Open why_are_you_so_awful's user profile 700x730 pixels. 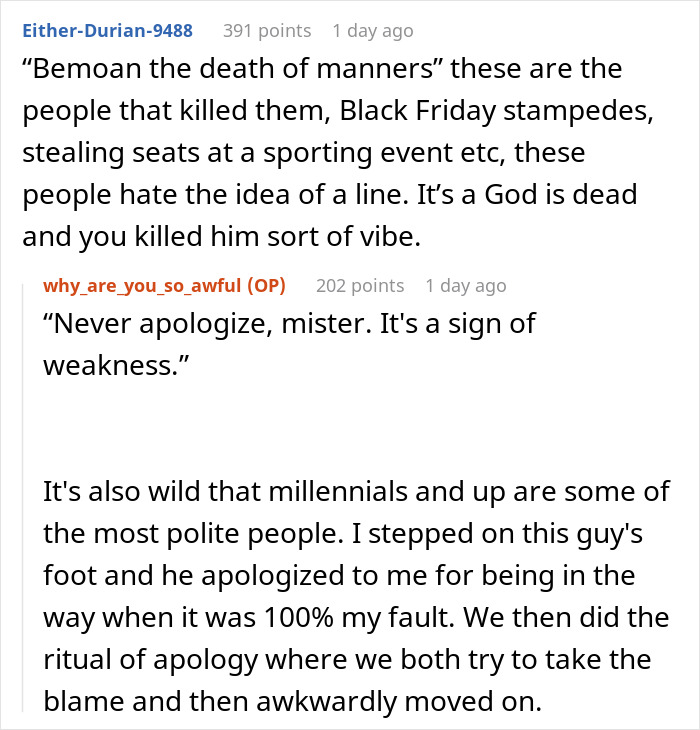coord(142,286)
